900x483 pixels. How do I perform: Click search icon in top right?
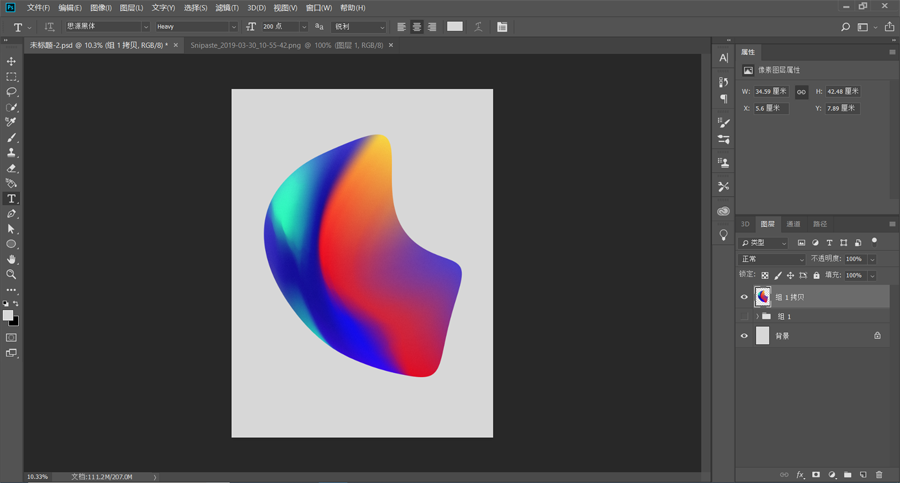(x=845, y=27)
